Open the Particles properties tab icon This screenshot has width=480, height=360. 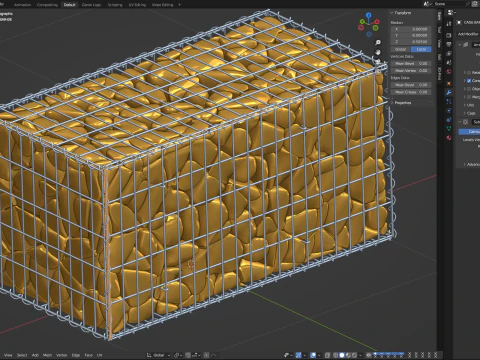coord(449,101)
